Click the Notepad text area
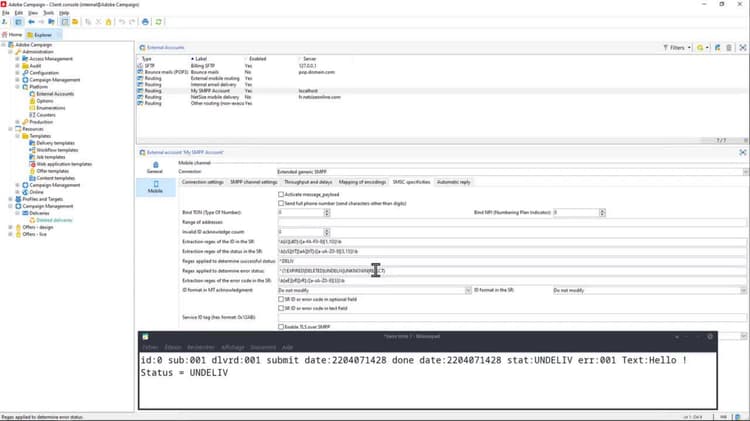 pyautogui.click(x=428, y=380)
